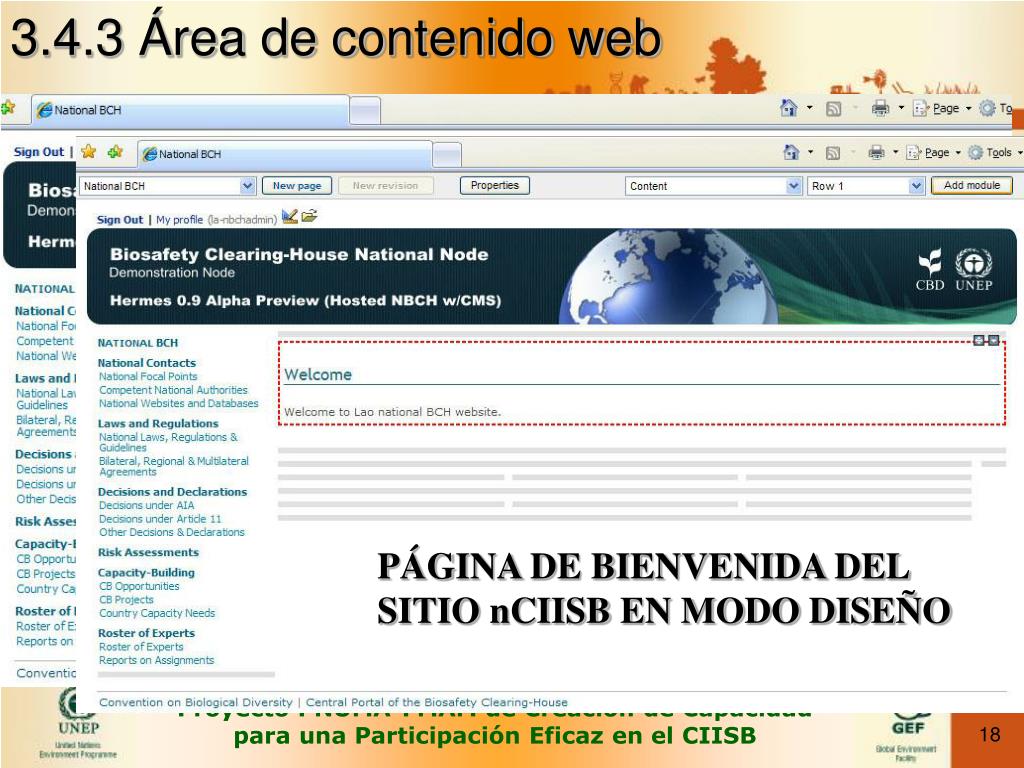Select National BCH tab in back browser window
Screen dimensions: 1024x768
coord(191,110)
